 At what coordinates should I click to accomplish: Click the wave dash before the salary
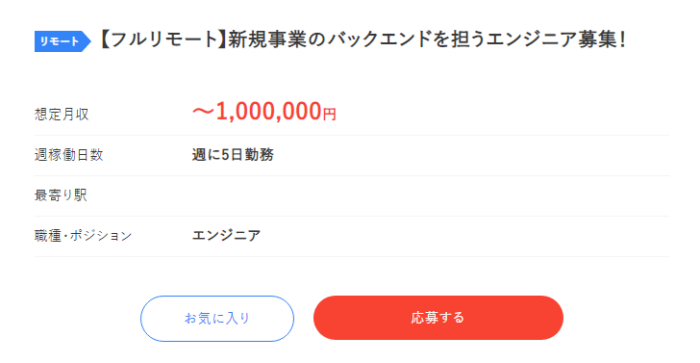(203, 112)
